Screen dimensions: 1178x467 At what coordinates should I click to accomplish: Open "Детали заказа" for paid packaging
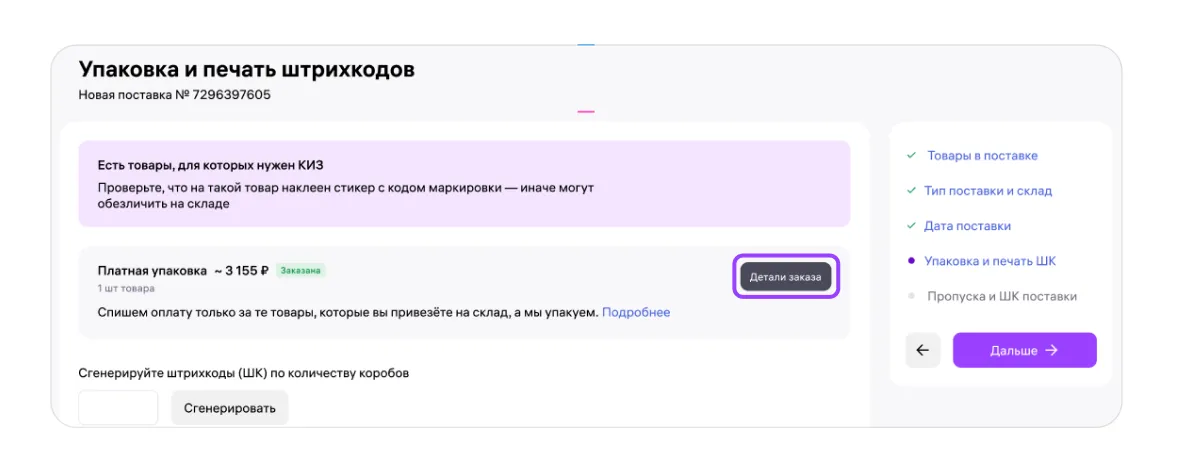click(x=785, y=277)
